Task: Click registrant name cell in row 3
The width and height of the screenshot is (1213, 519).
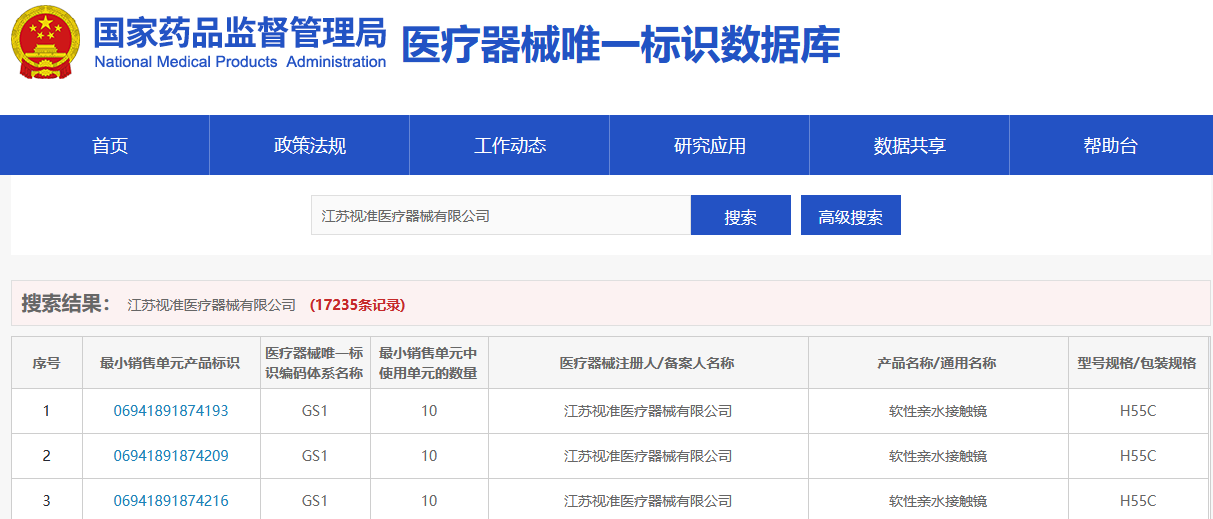Action: 648,501
